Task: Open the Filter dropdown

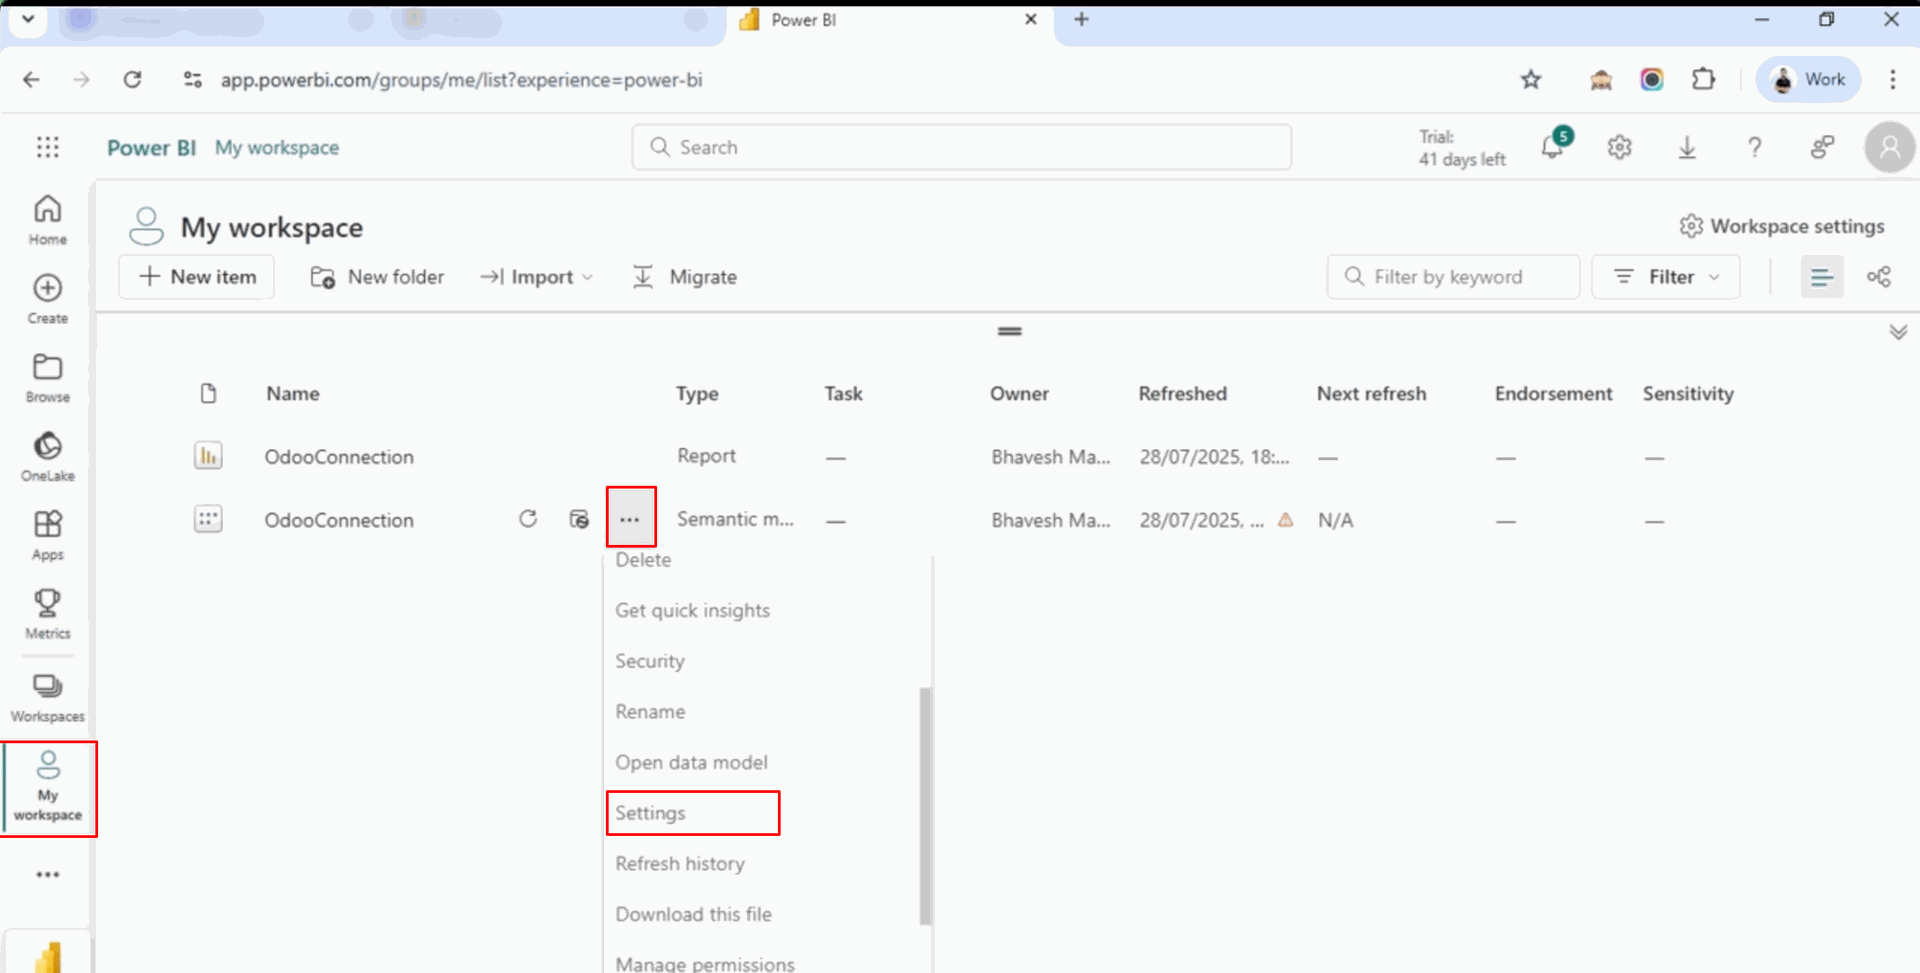Action: [x=1666, y=277]
